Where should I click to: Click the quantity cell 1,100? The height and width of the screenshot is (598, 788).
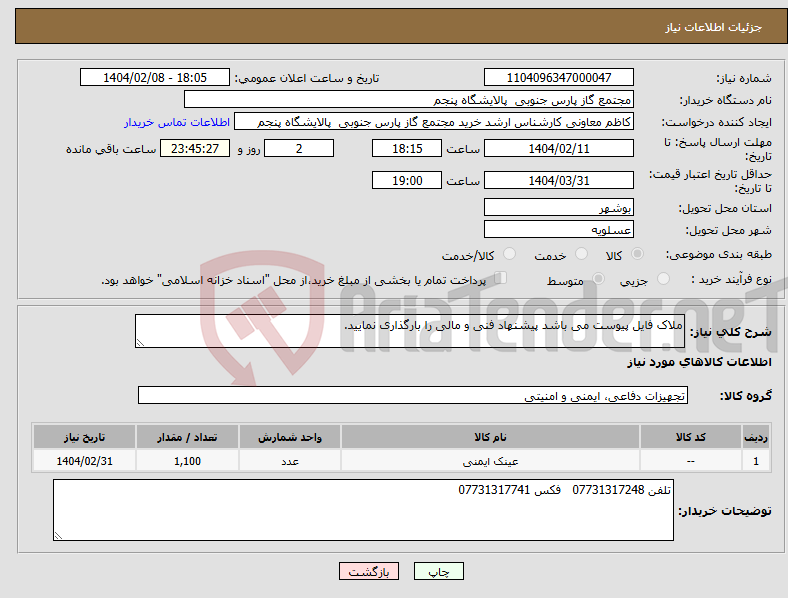(187, 460)
